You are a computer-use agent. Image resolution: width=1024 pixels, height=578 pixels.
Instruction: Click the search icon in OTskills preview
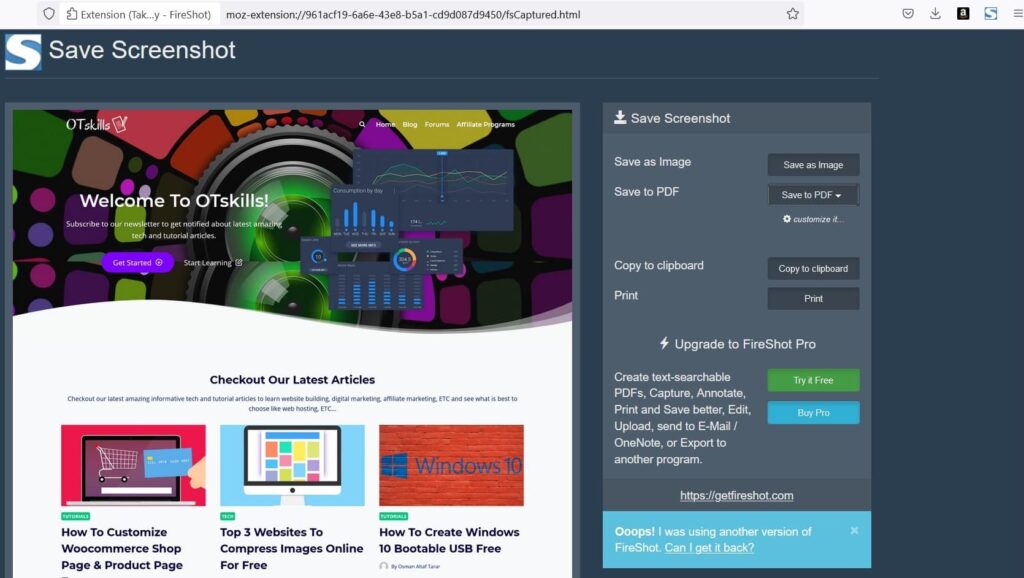point(362,124)
